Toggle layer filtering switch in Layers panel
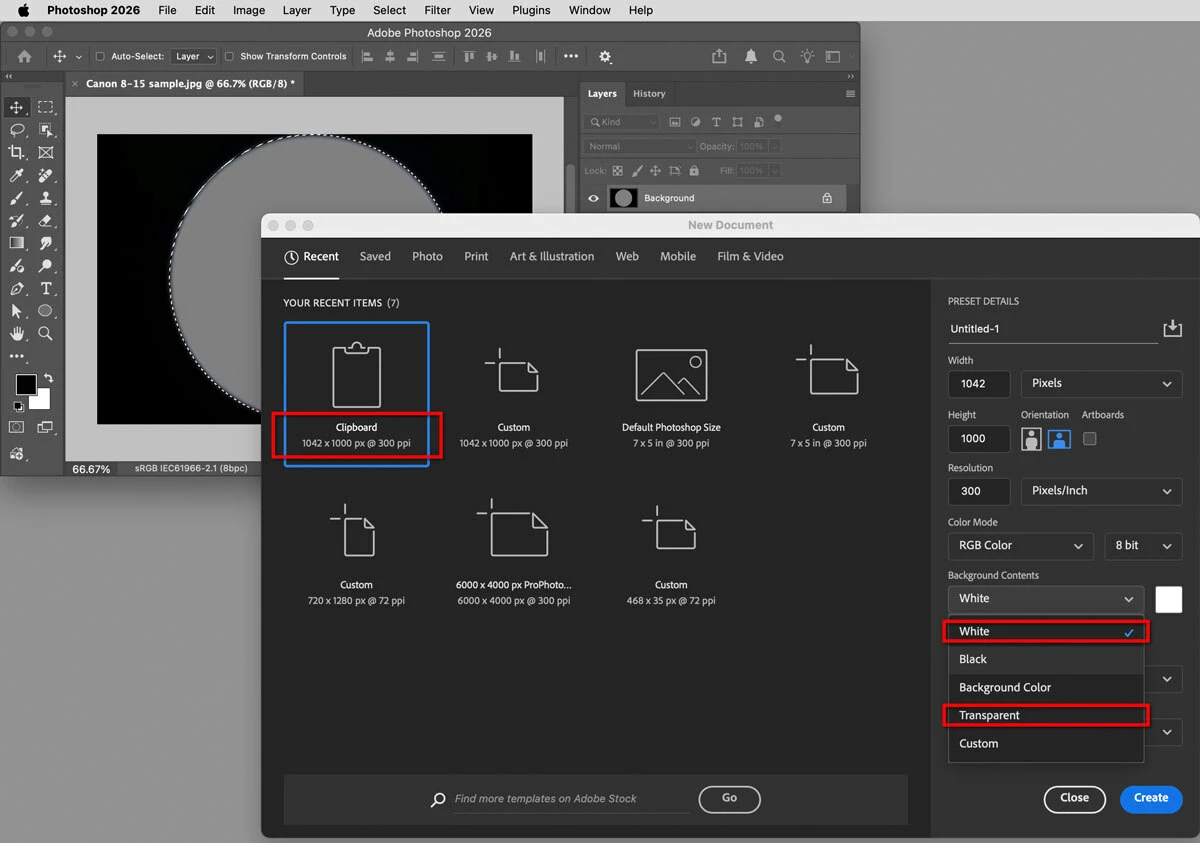The width and height of the screenshot is (1200, 843). (x=778, y=120)
